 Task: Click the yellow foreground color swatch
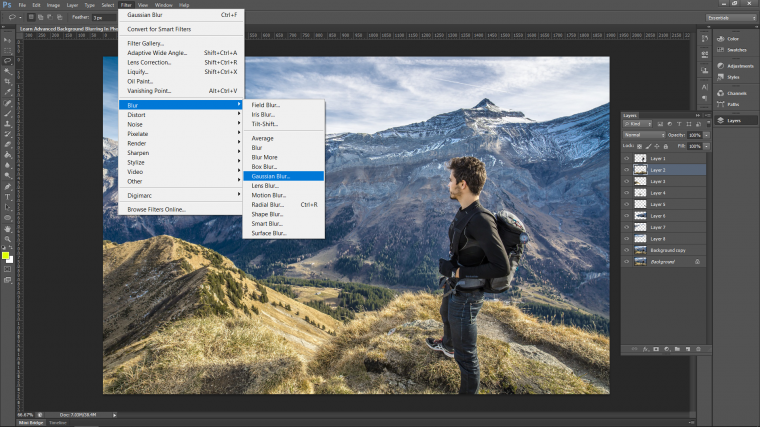5,255
